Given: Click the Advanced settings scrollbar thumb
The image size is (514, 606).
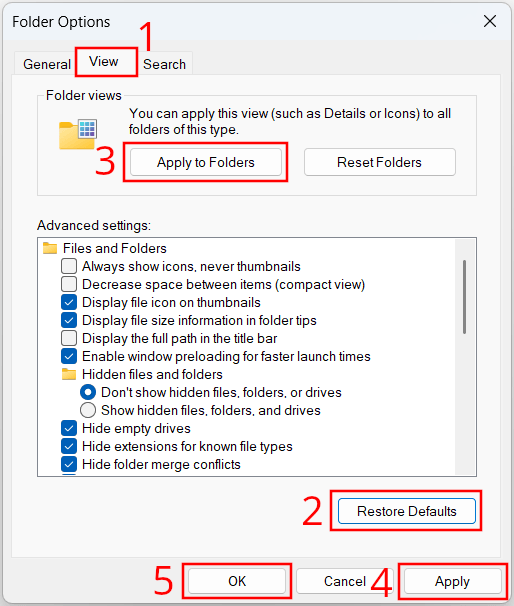Looking at the screenshot, I should click(464, 296).
